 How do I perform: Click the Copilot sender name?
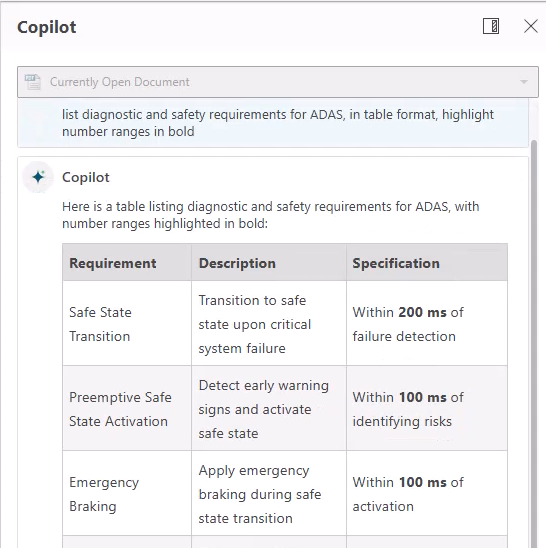coord(86,178)
